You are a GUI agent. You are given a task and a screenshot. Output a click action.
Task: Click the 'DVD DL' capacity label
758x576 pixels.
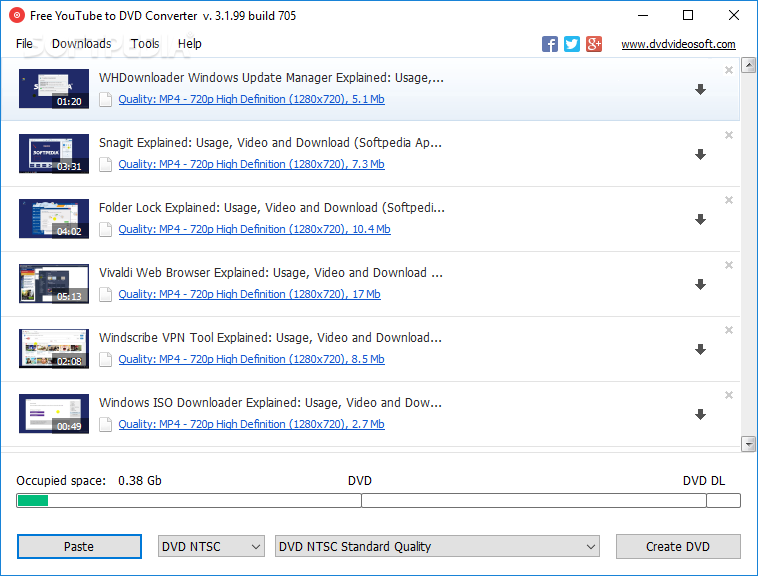[x=704, y=481]
